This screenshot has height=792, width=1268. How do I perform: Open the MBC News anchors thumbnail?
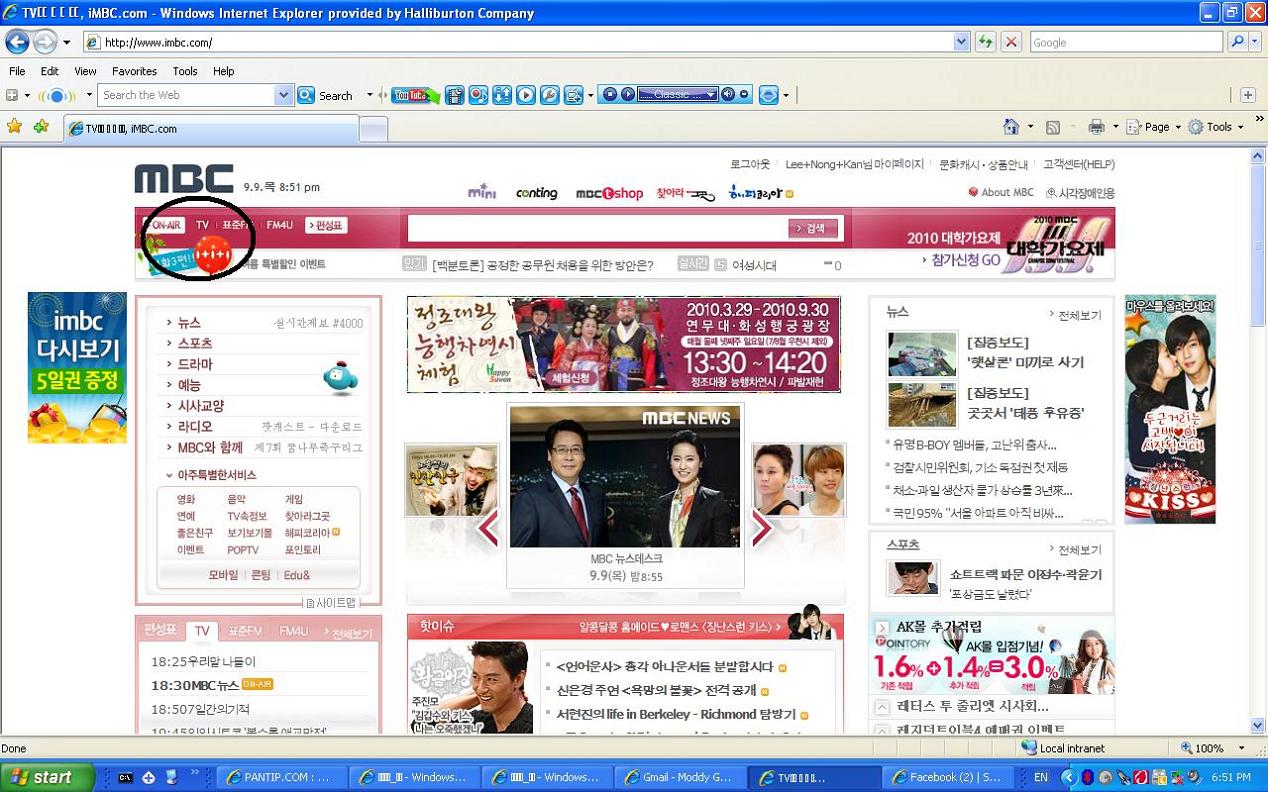click(x=625, y=476)
